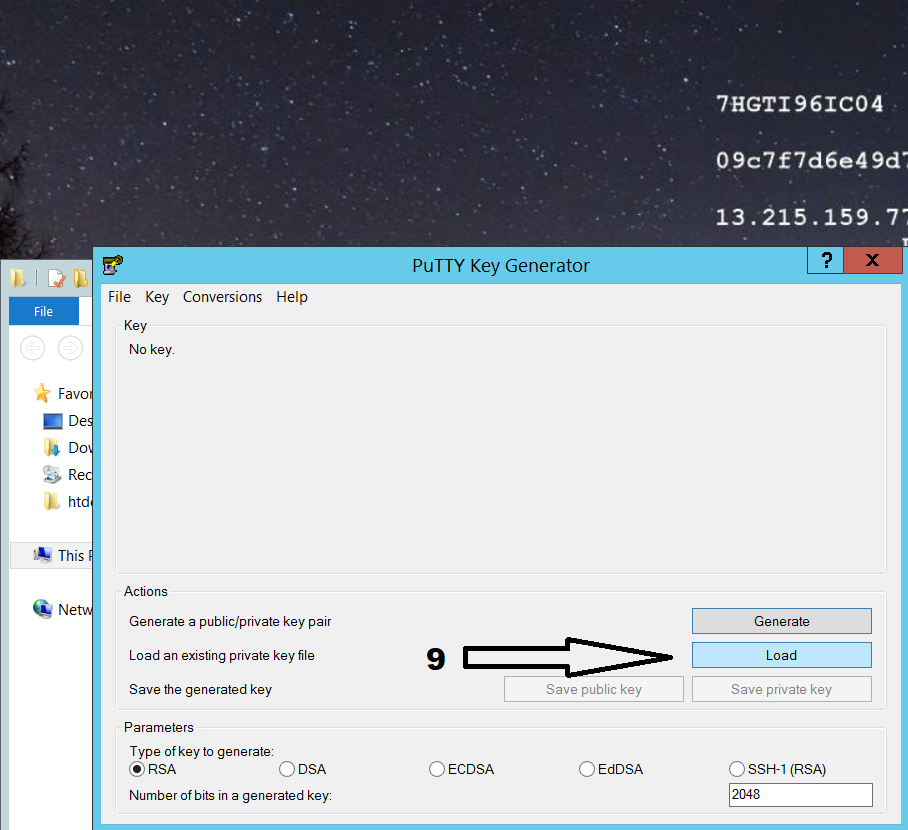
Task: Select the Network item in Explorer sidebar
Action: coord(44,609)
